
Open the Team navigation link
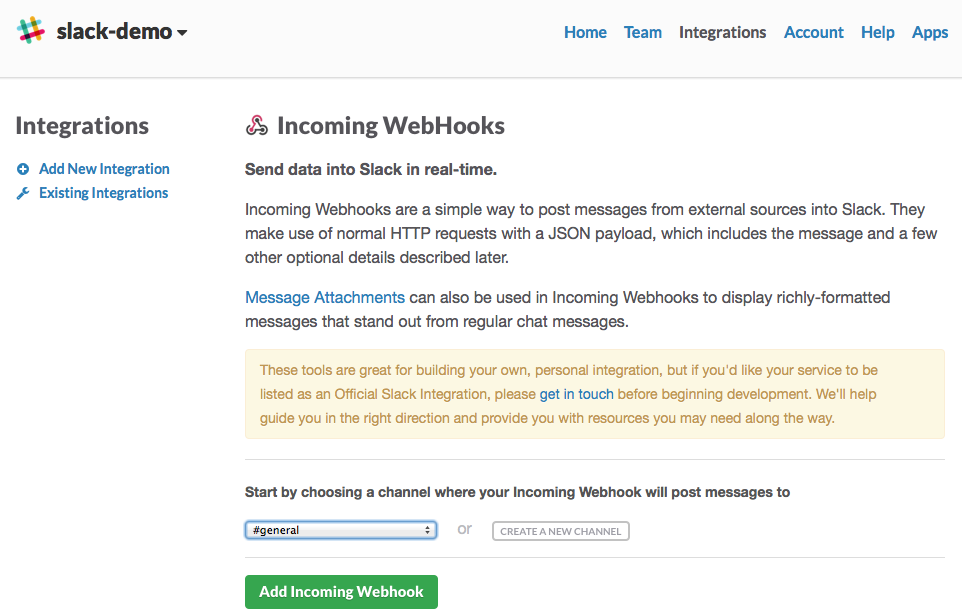coord(642,32)
